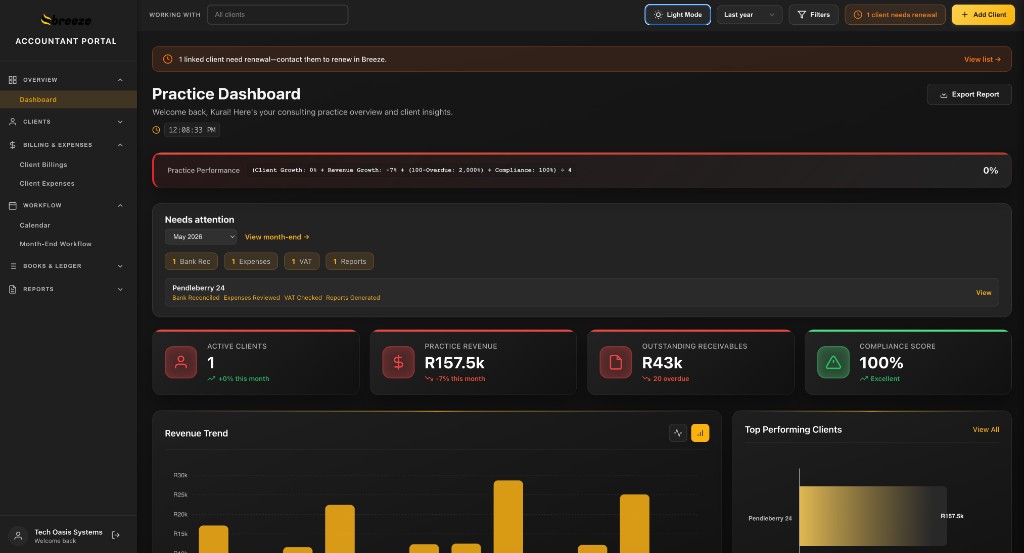The height and width of the screenshot is (553, 1024).
Task: Toggle Light Mode
Action: pyautogui.click(x=677, y=14)
